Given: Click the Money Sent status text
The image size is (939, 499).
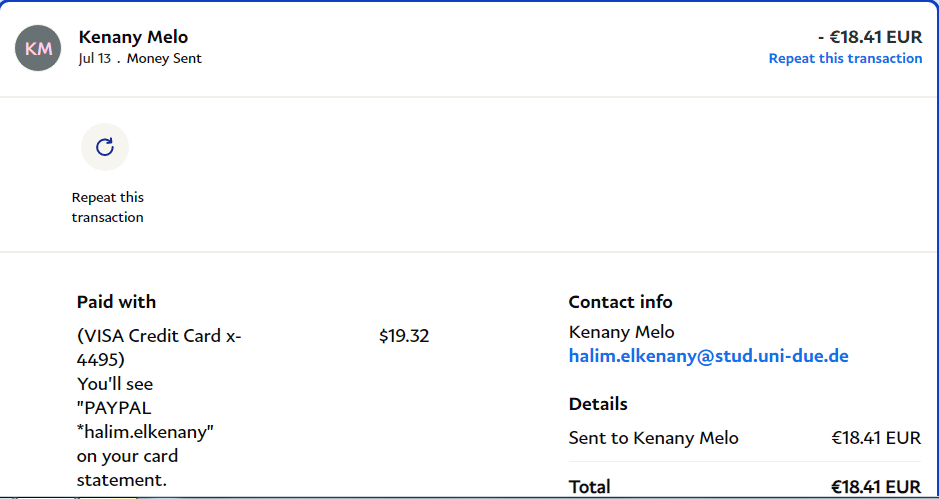Looking at the screenshot, I should tap(164, 59).
